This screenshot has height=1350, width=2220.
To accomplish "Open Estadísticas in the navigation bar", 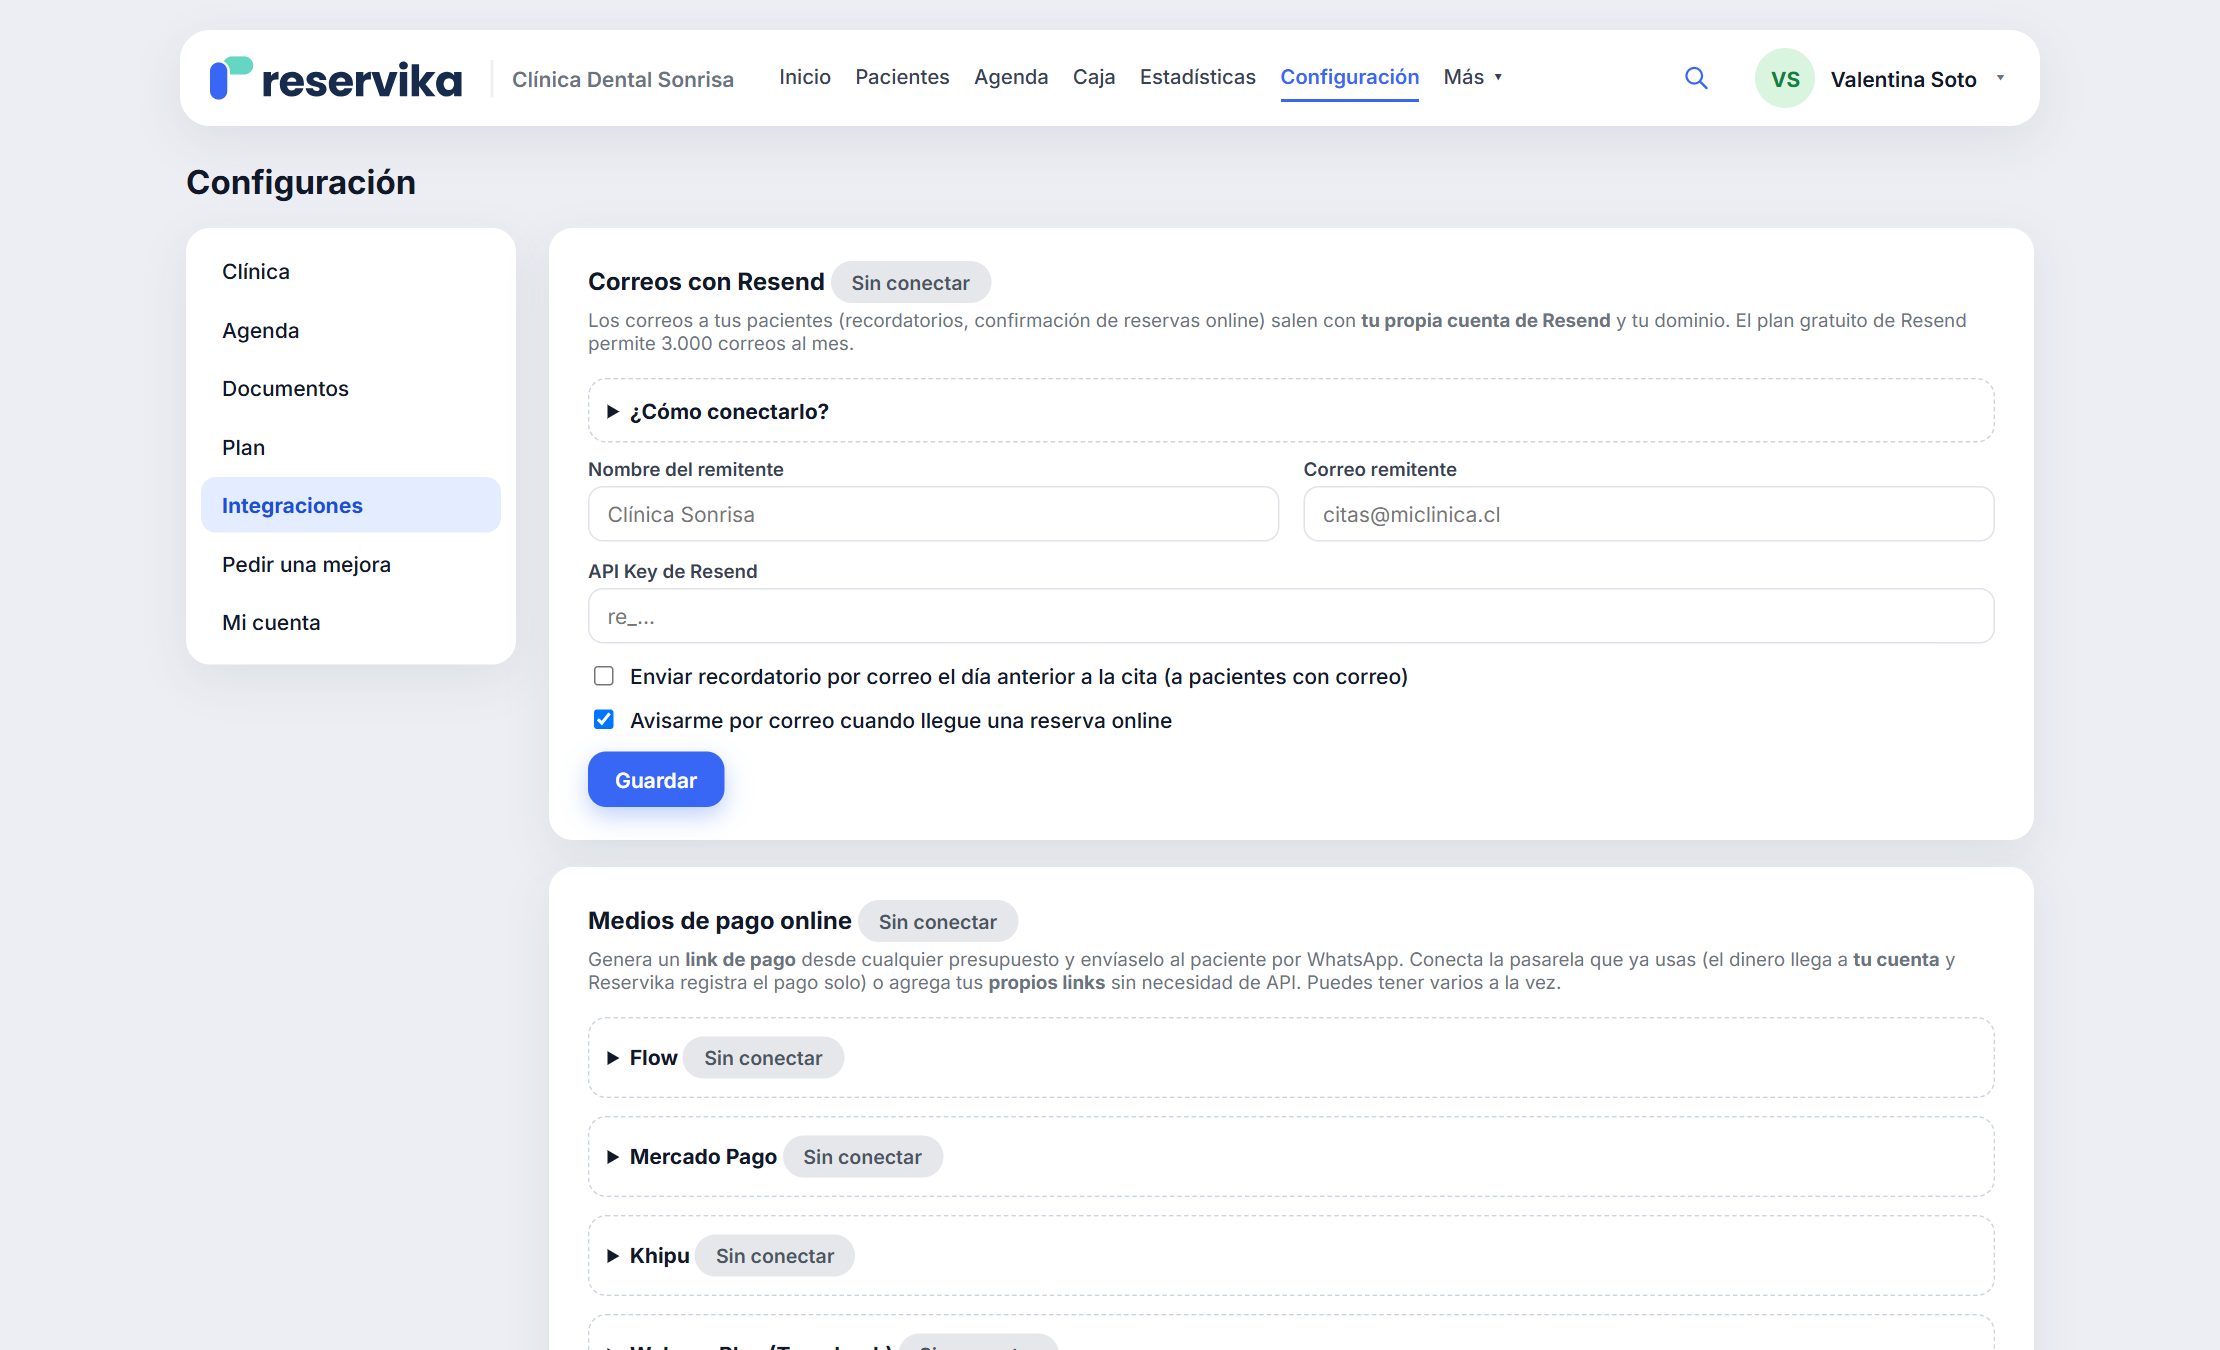I will click(1198, 77).
